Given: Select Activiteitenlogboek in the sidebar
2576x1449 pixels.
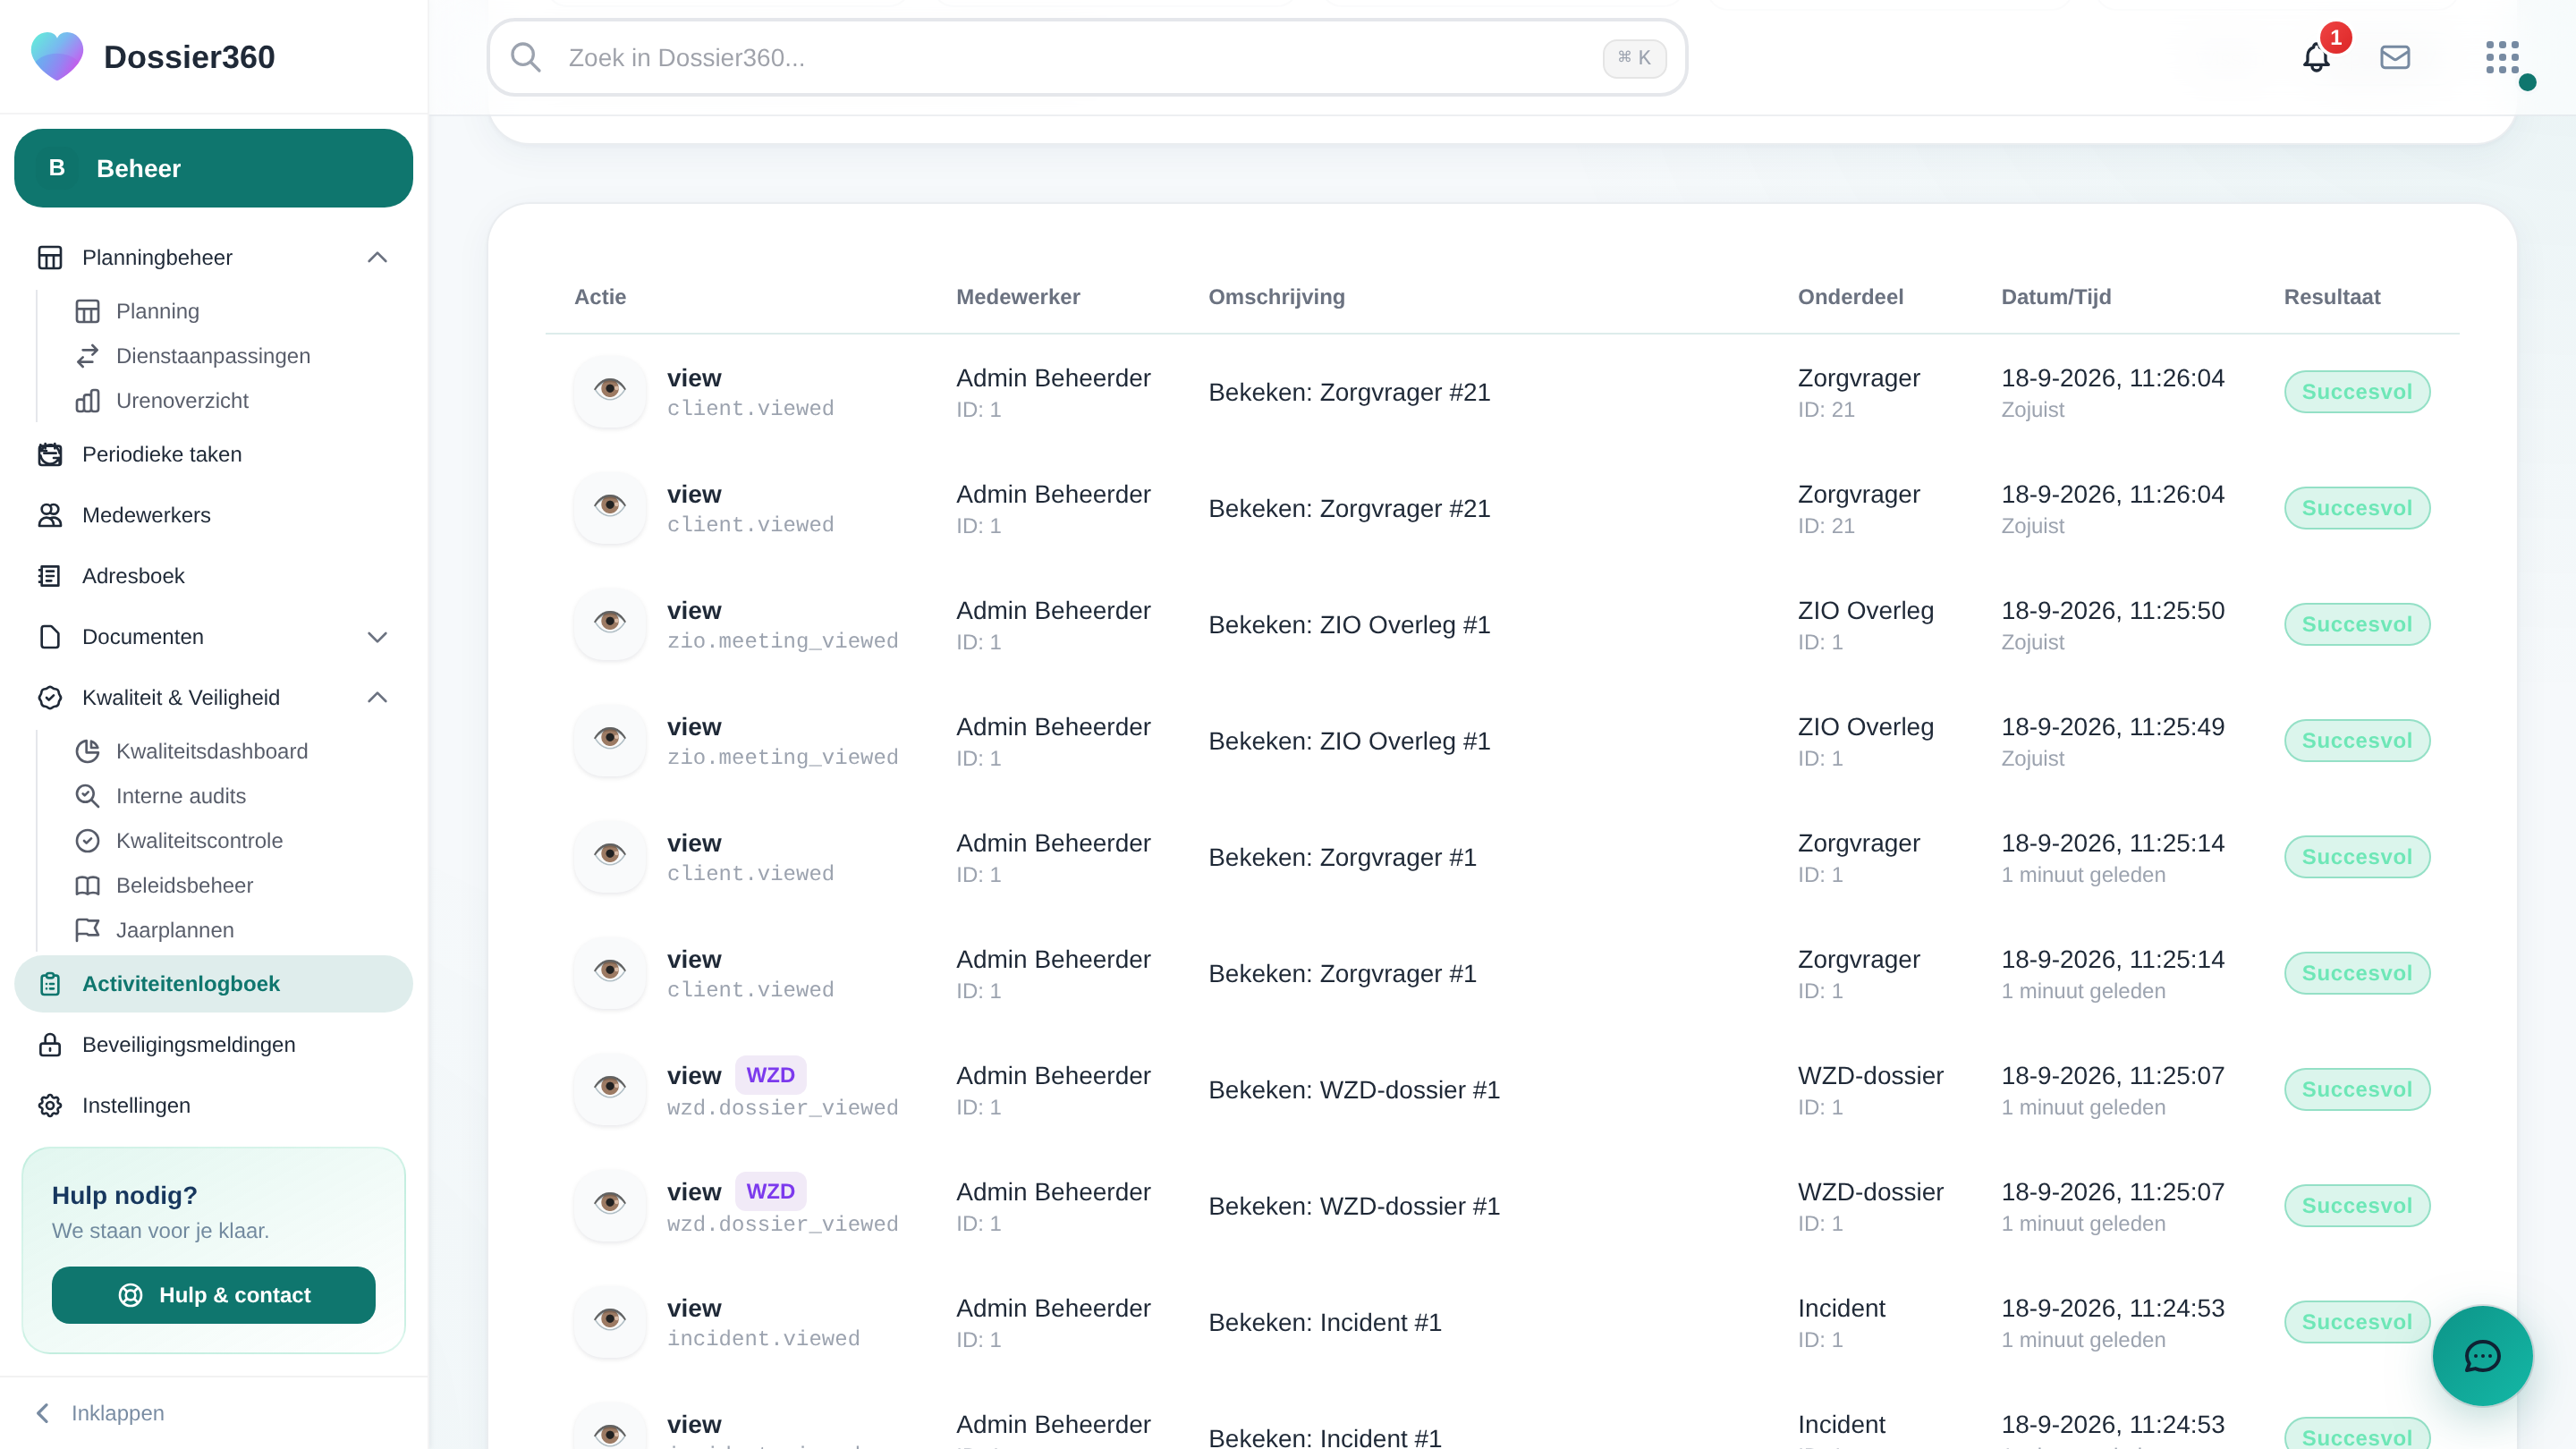Looking at the screenshot, I should tap(213, 984).
